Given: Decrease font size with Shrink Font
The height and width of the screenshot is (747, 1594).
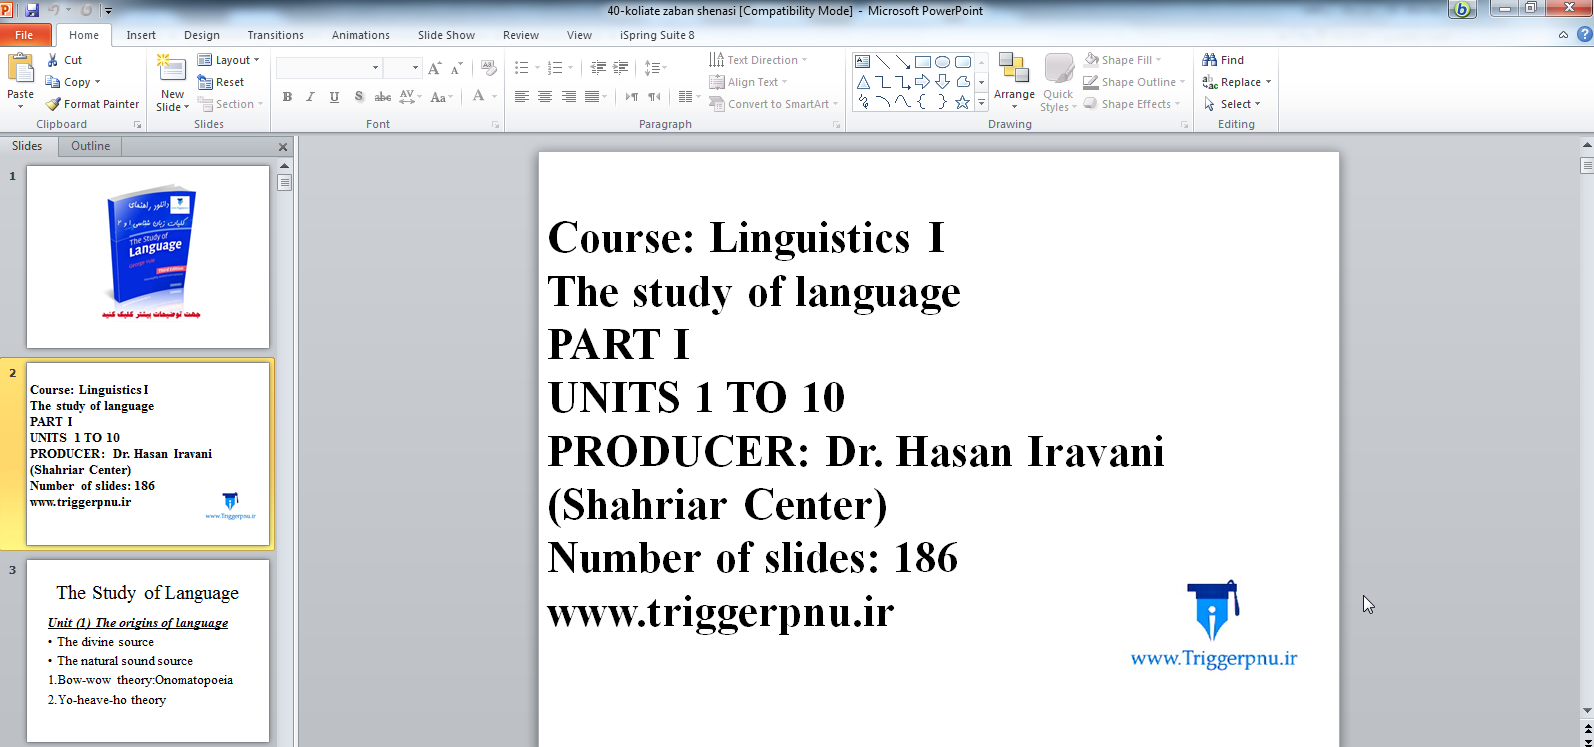Looking at the screenshot, I should coord(456,68).
